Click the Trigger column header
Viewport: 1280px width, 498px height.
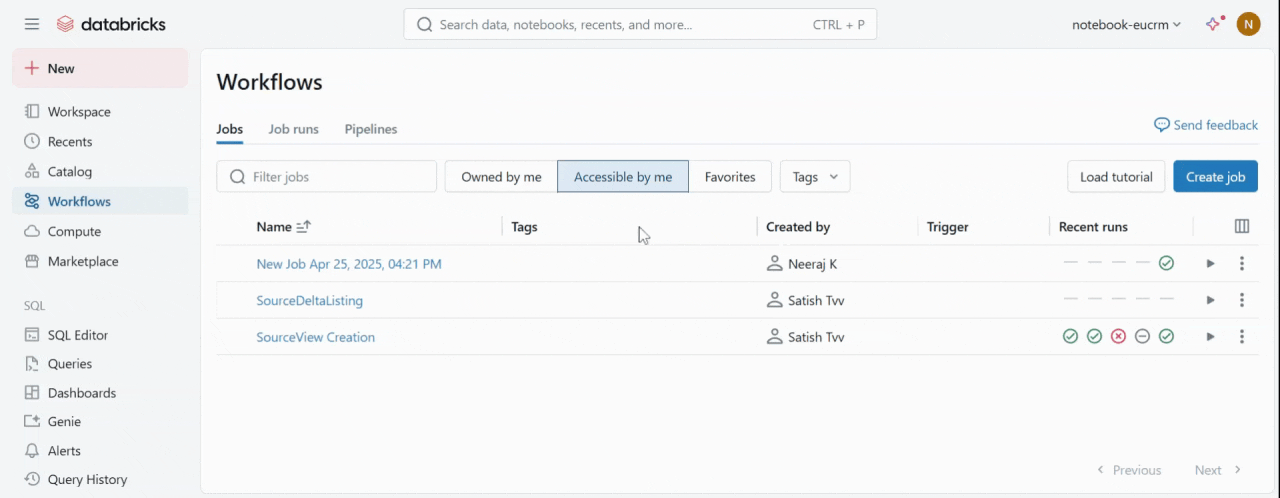click(948, 227)
